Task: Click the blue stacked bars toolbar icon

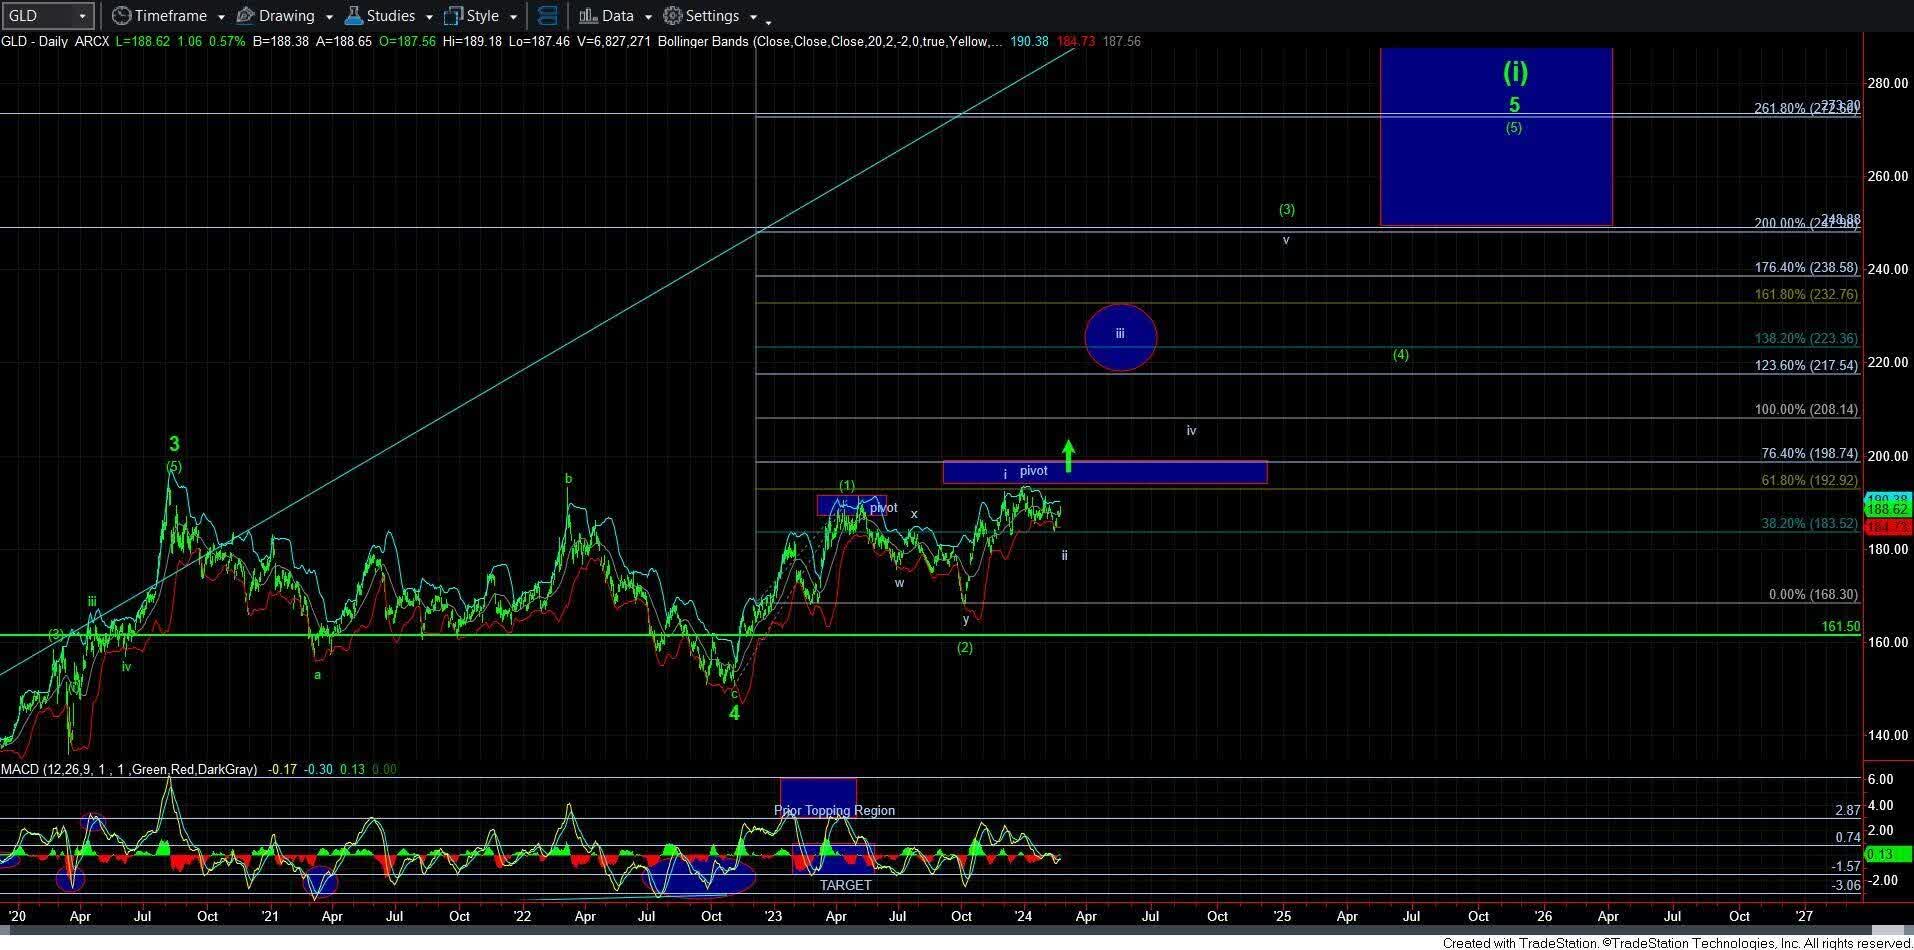Action: point(547,16)
